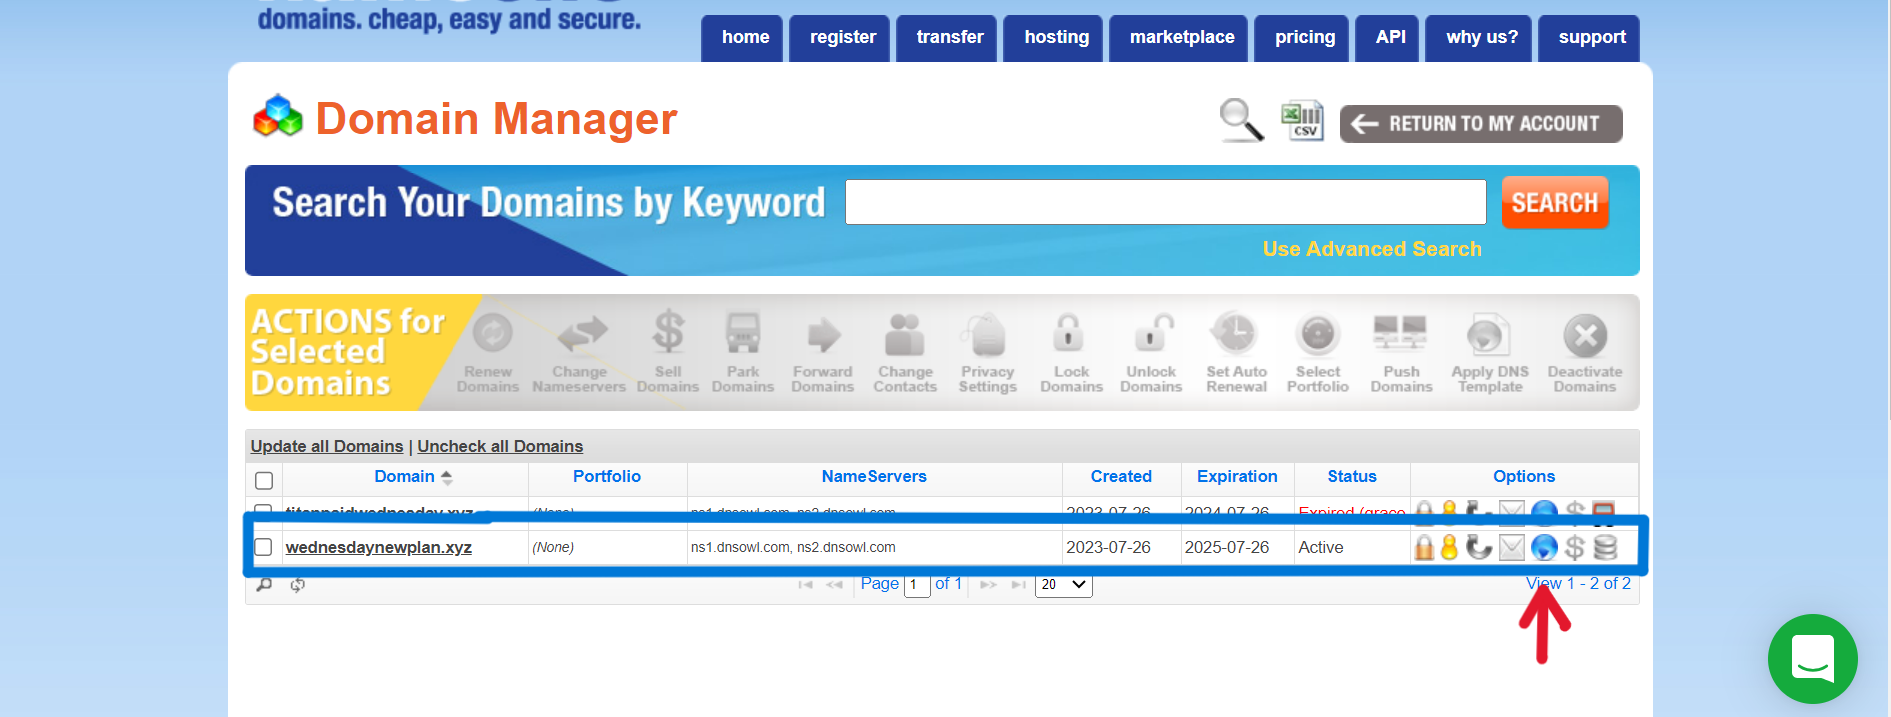Sort by the Created column header

click(1121, 477)
